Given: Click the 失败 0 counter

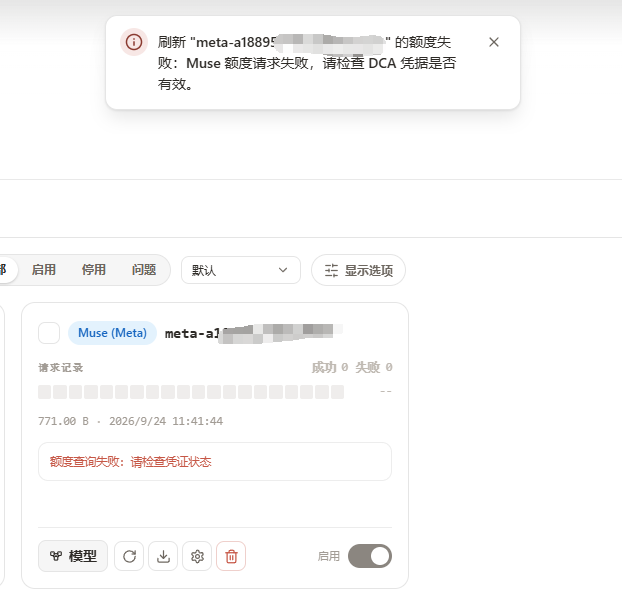Looking at the screenshot, I should click(x=374, y=367).
